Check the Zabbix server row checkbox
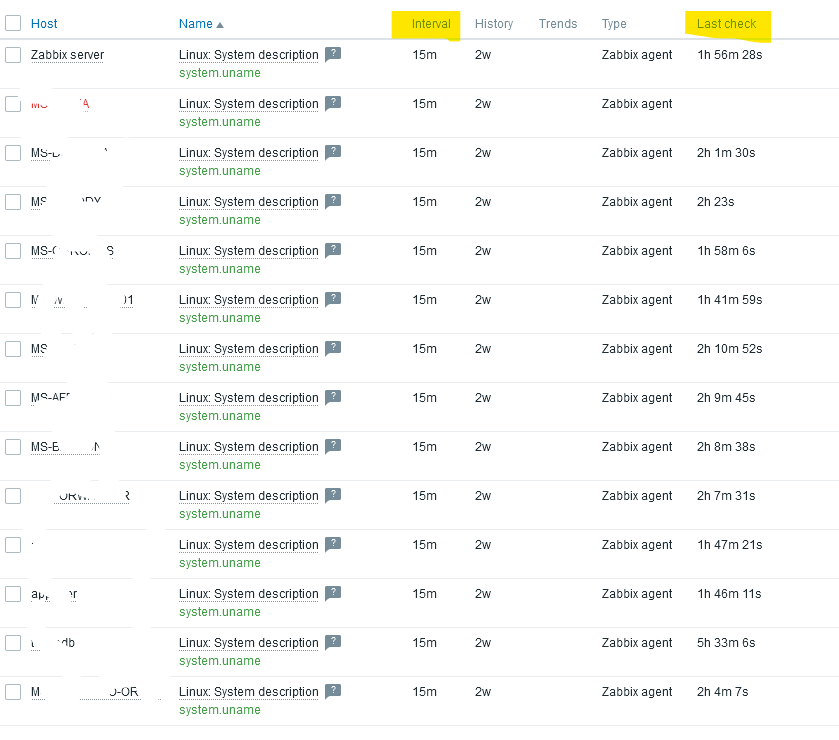 pyautogui.click(x=13, y=55)
